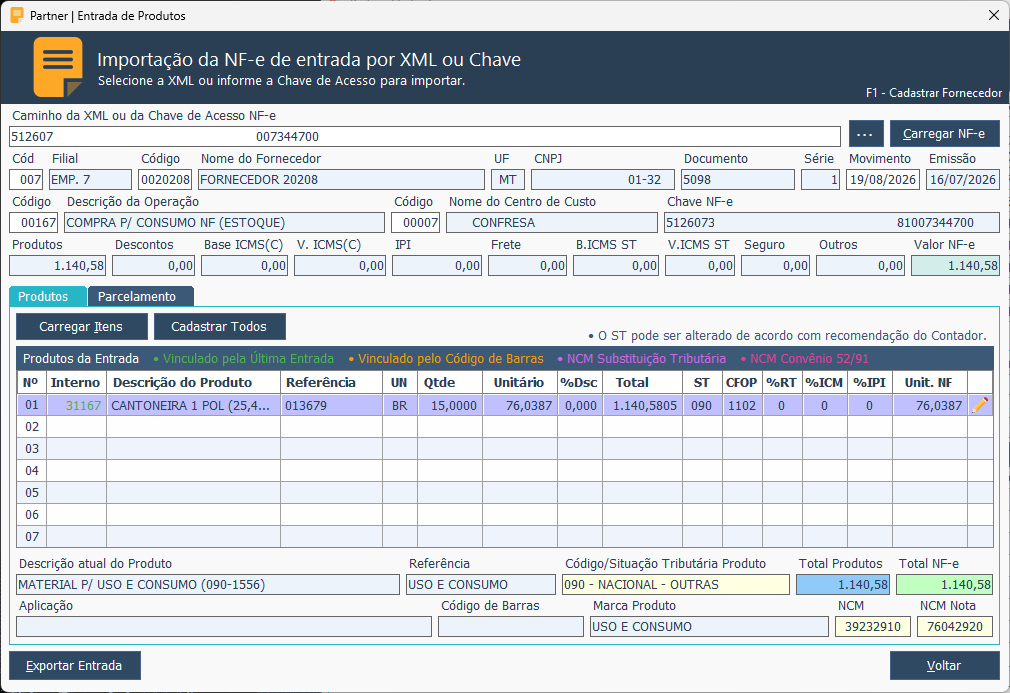Image resolution: width=1010 pixels, height=693 pixels.
Task: Click the CANTONEIRA 1 POL product description cell
Action: (193, 406)
